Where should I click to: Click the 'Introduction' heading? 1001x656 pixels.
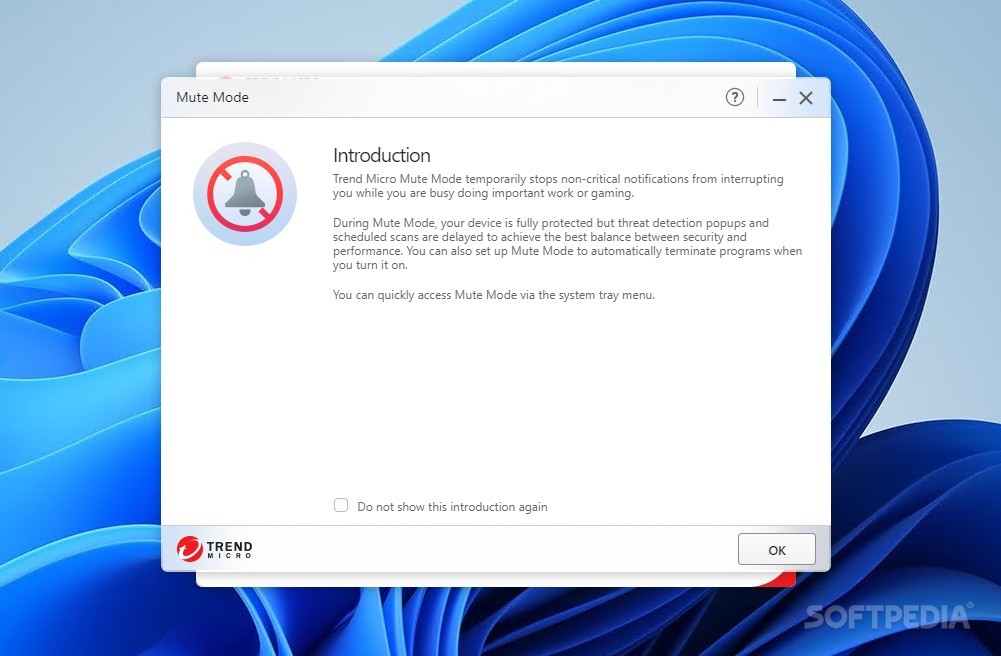pos(382,155)
